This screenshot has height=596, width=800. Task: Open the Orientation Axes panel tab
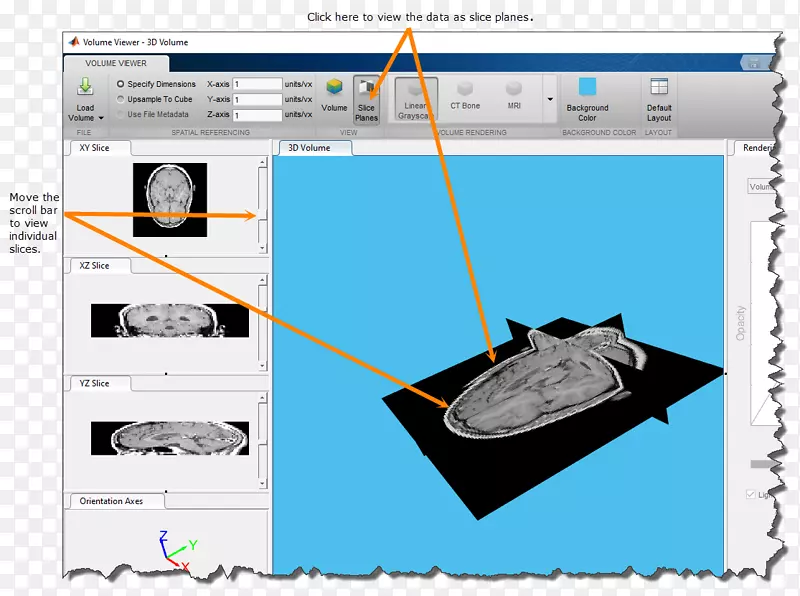(x=111, y=501)
